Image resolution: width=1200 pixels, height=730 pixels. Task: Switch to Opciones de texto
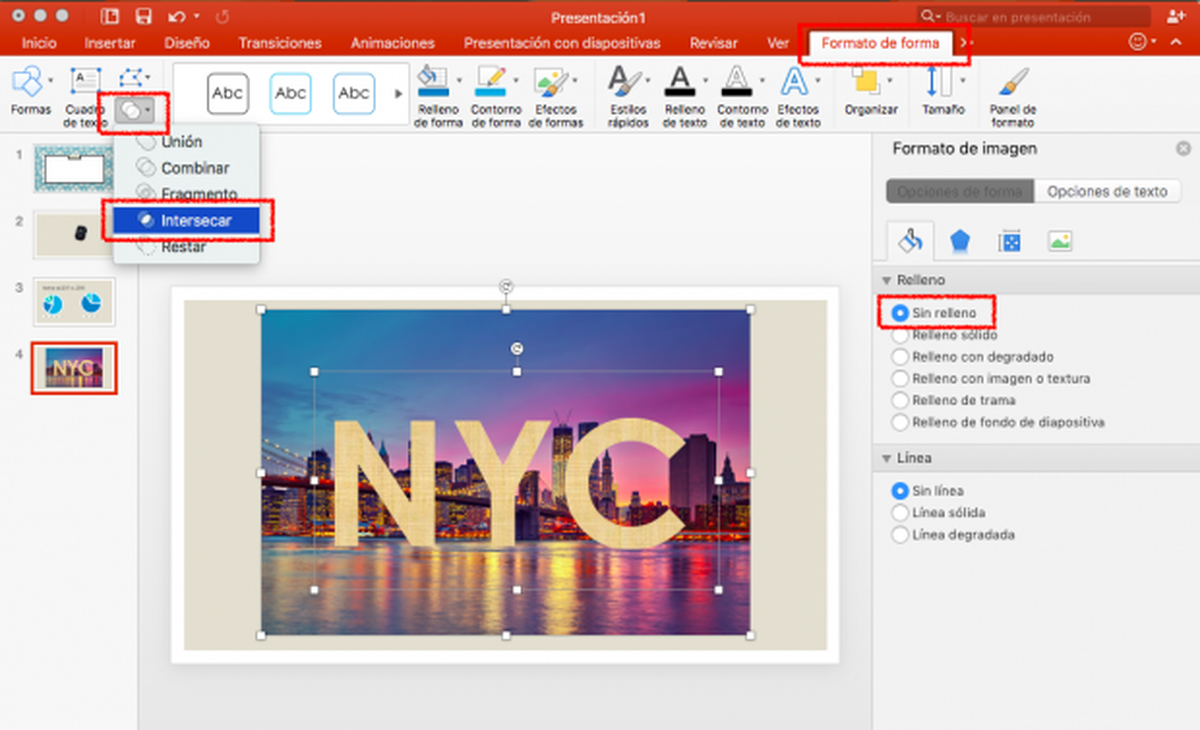click(x=1106, y=191)
